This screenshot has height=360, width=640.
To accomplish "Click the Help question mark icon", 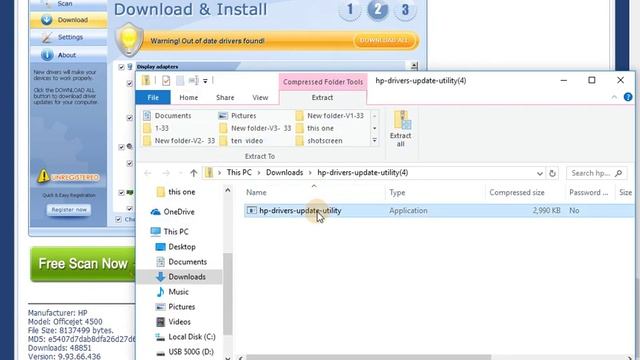I will click(x=628, y=97).
